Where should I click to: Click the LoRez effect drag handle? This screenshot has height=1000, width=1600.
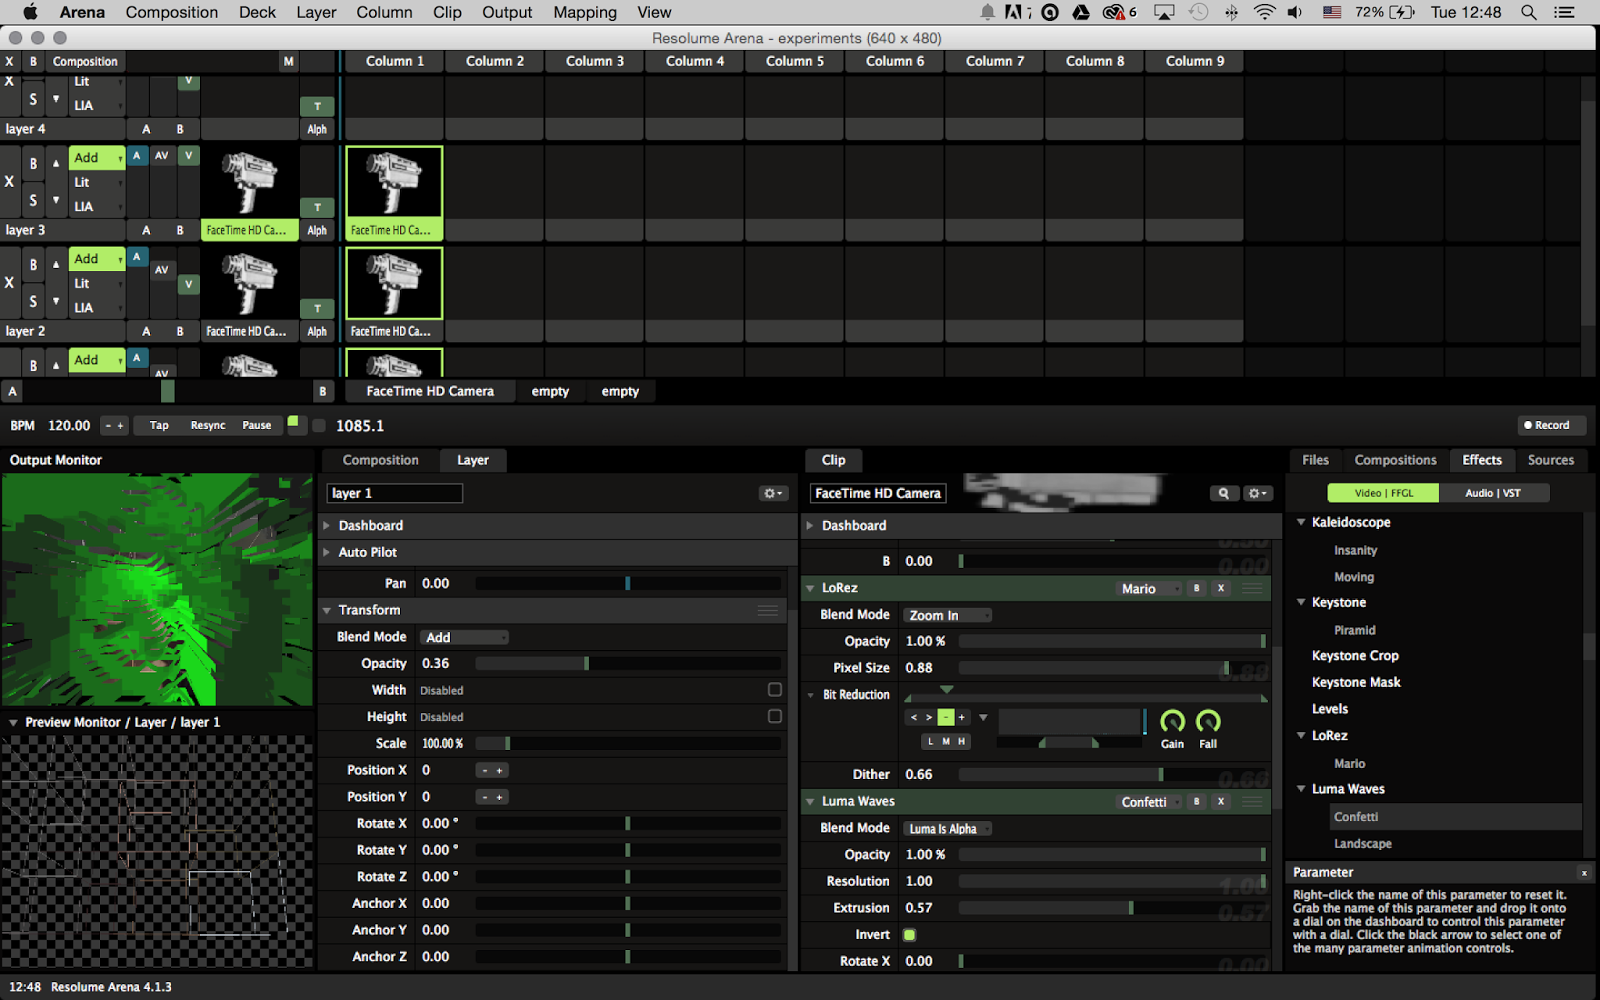1252,588
